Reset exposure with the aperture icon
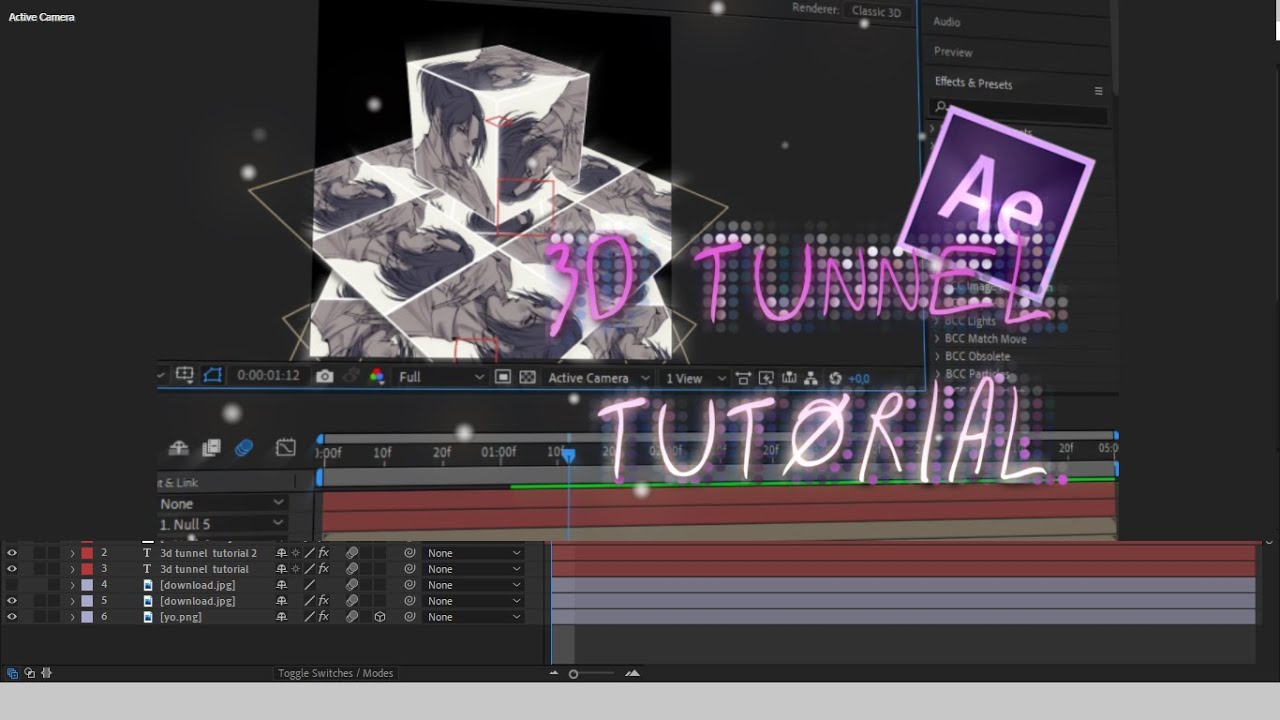 tap(835, 378)
